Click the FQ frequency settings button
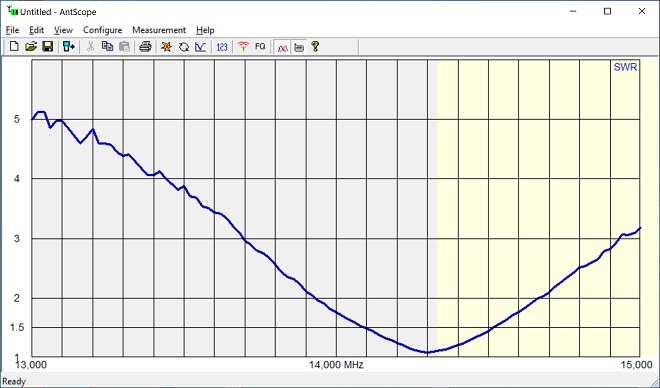660x388 pixels. [260, 47]
